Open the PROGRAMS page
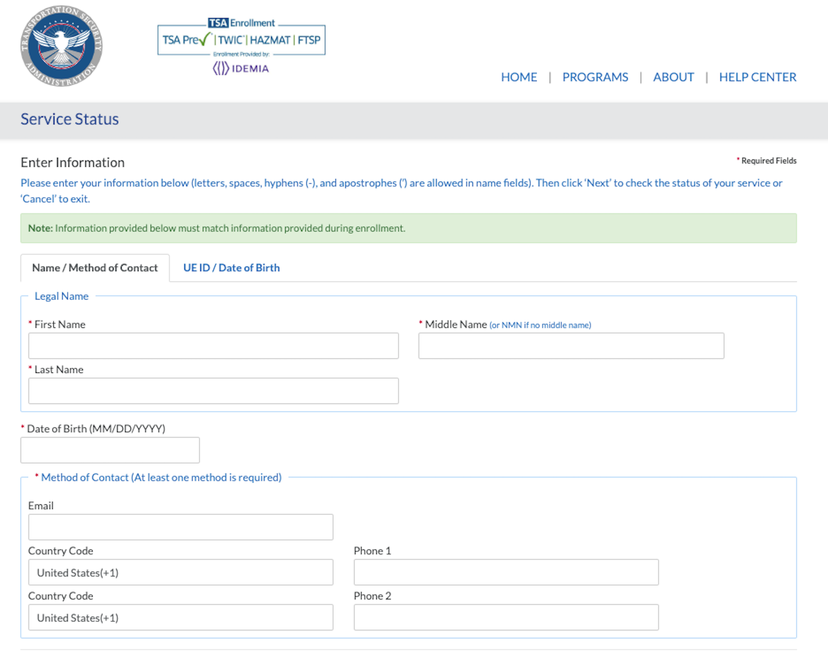Screen dimensions: 828x658 [x=595, y=77]
